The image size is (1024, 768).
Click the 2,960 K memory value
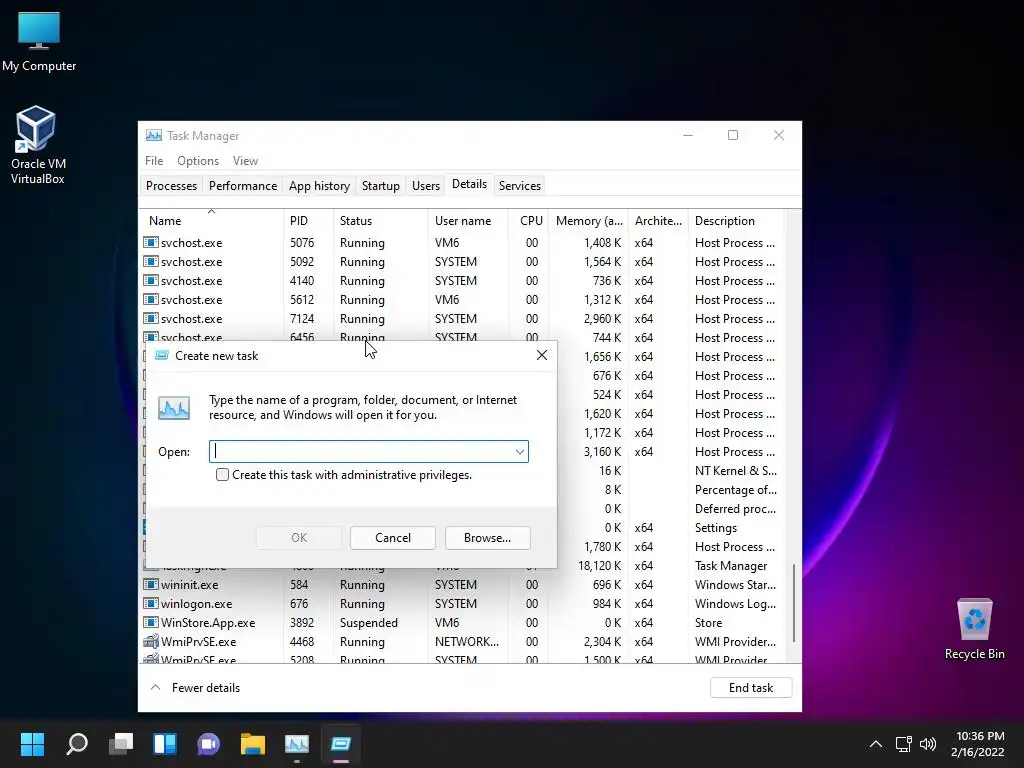pos(602,318)
